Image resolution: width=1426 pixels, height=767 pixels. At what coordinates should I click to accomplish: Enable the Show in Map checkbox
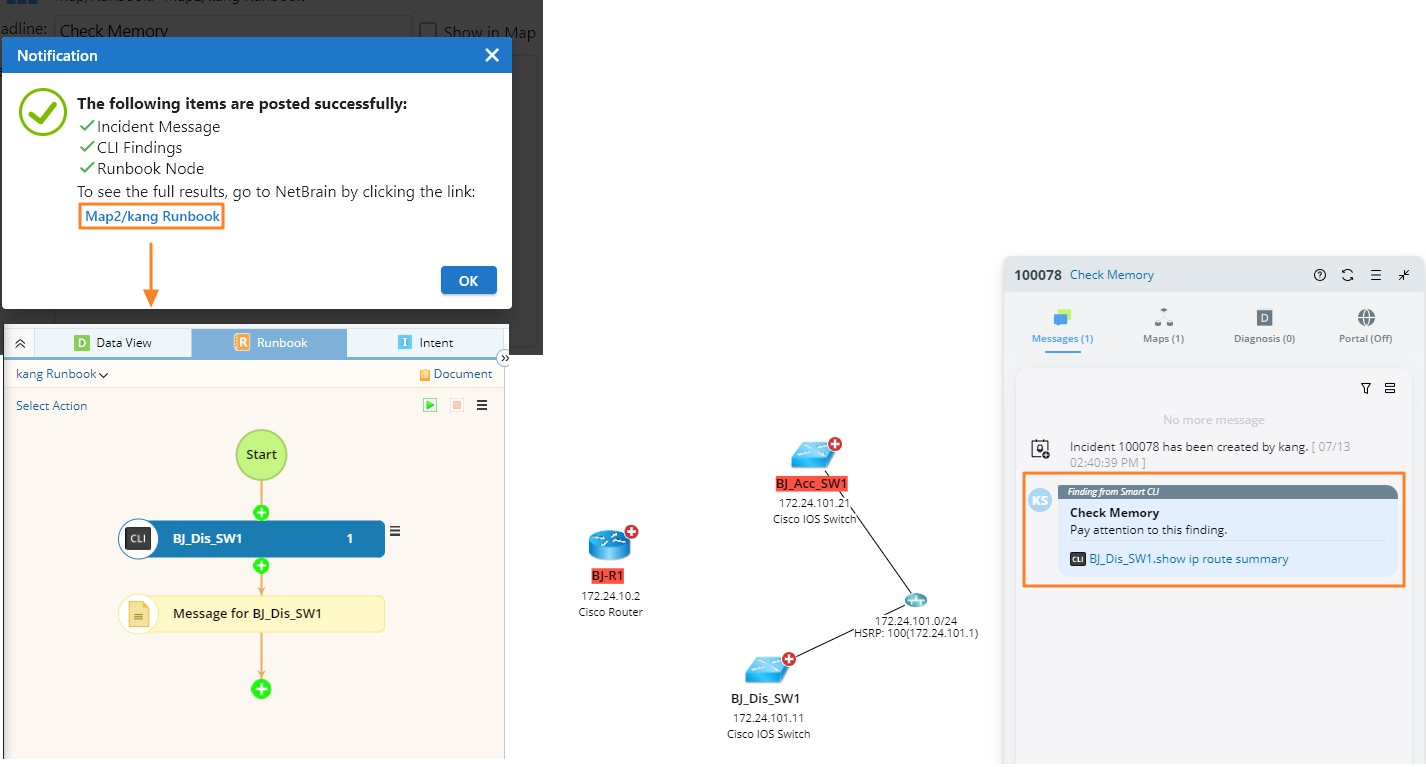coord(428,31)
